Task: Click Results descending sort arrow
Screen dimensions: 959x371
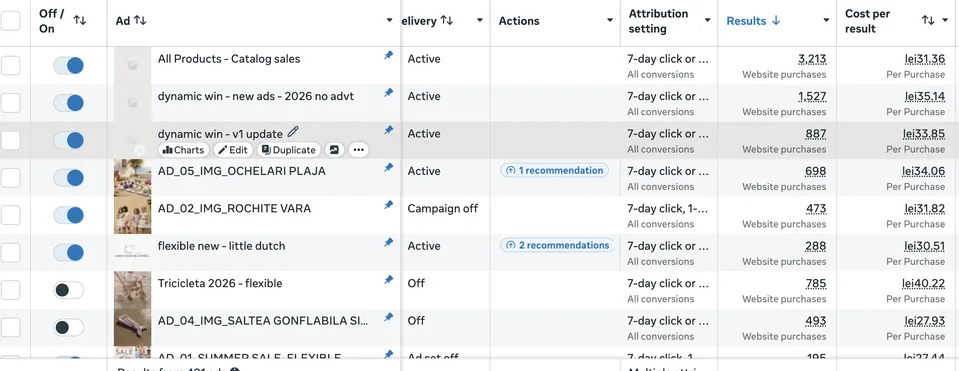Action: click(x=776, y=21)
